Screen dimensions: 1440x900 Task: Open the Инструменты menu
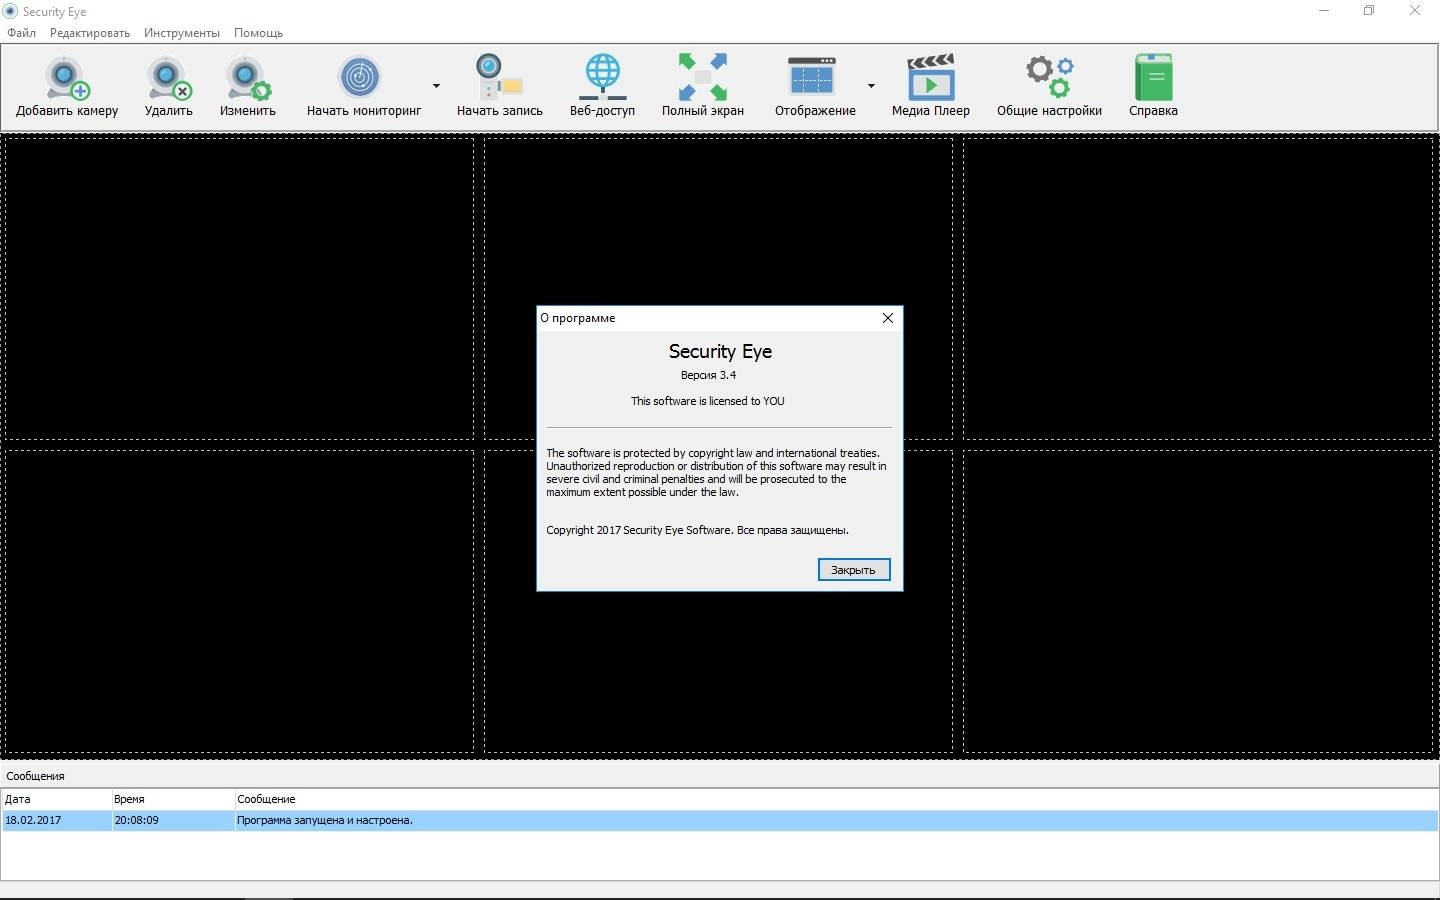point(182,33)
